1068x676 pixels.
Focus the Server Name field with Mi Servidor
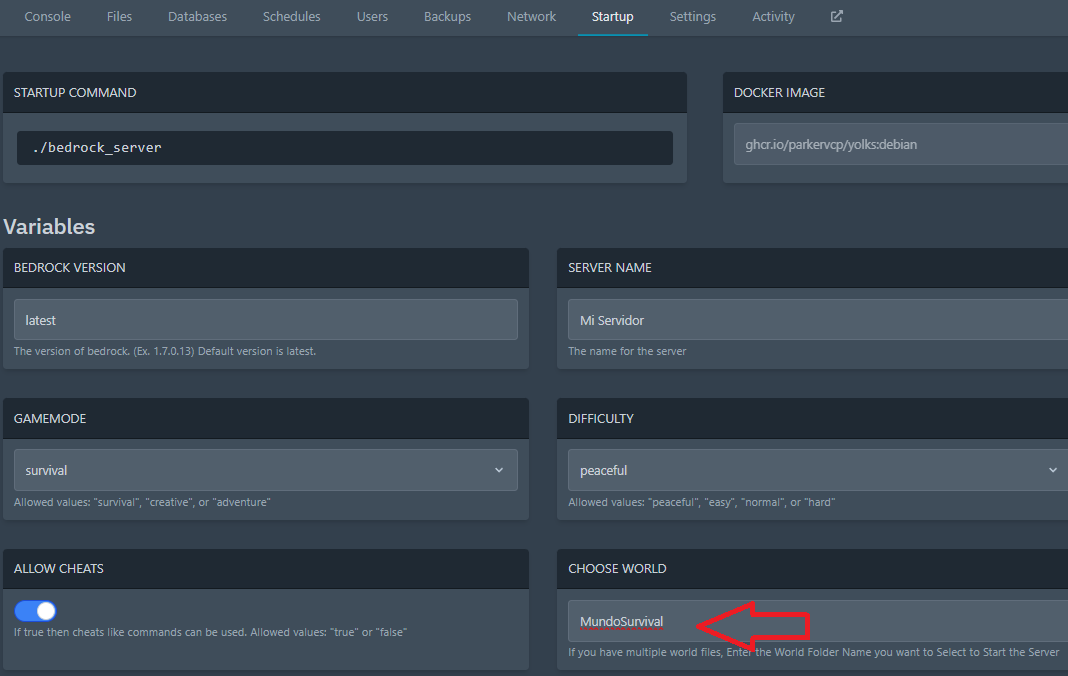coord(815,320)
